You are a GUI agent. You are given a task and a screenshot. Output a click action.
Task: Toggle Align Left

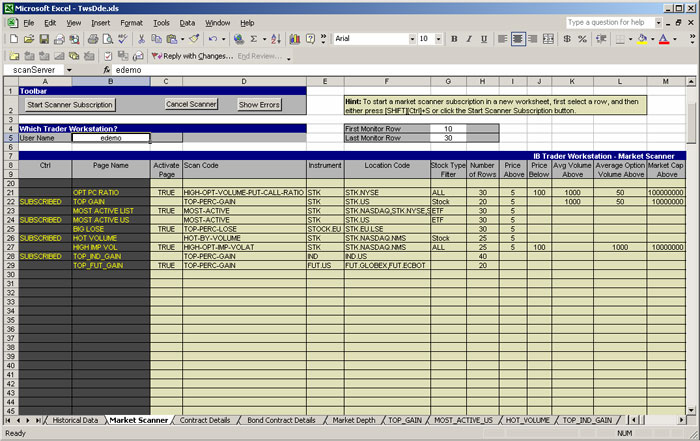pos(503,39)
